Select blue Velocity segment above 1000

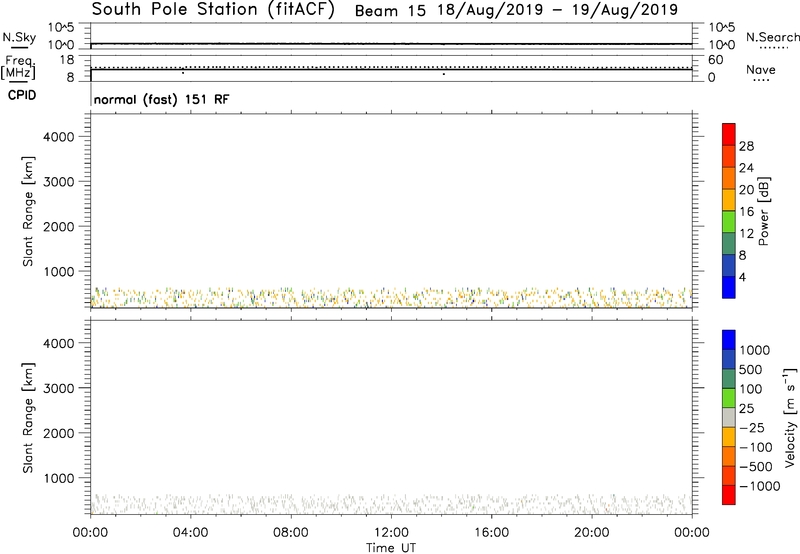pos(729,340)
